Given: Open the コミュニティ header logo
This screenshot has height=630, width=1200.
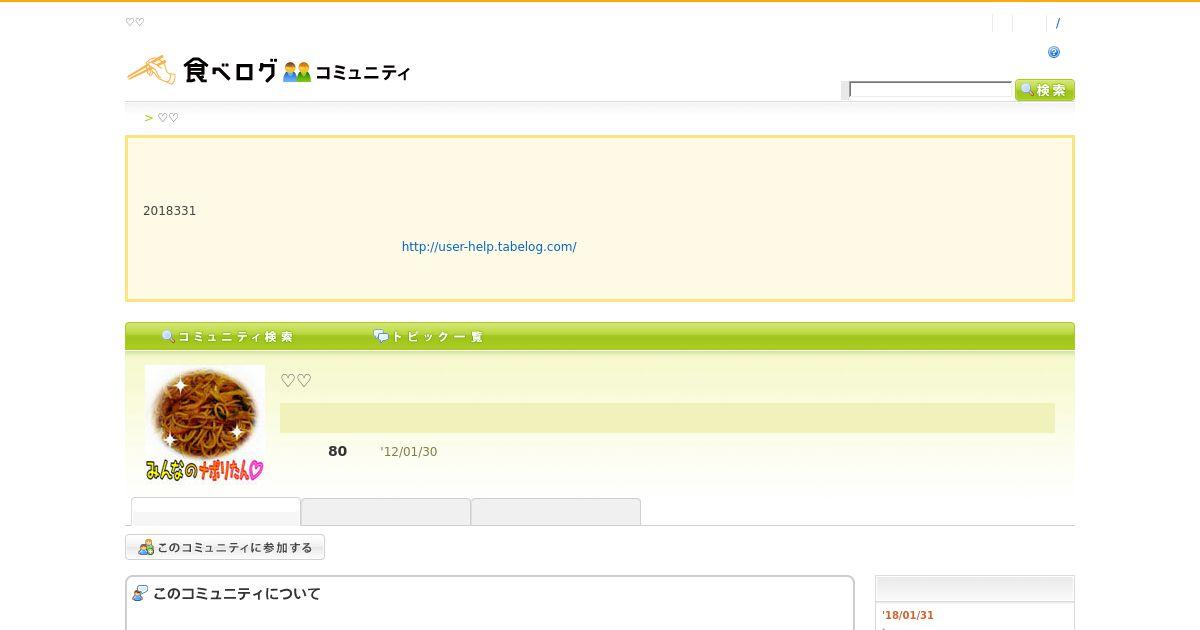Looking at the screenshot, I should coord(347,72).
